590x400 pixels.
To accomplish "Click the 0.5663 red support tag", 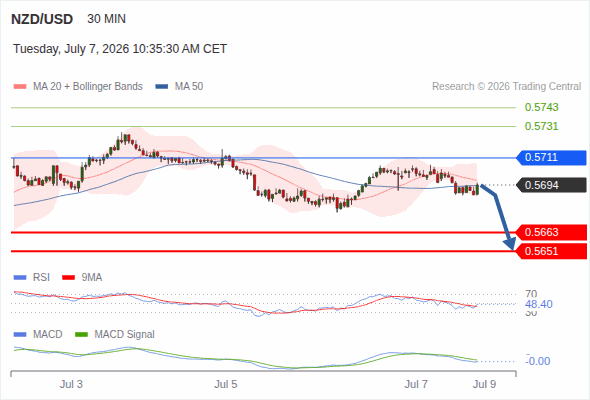I will 551,233.
